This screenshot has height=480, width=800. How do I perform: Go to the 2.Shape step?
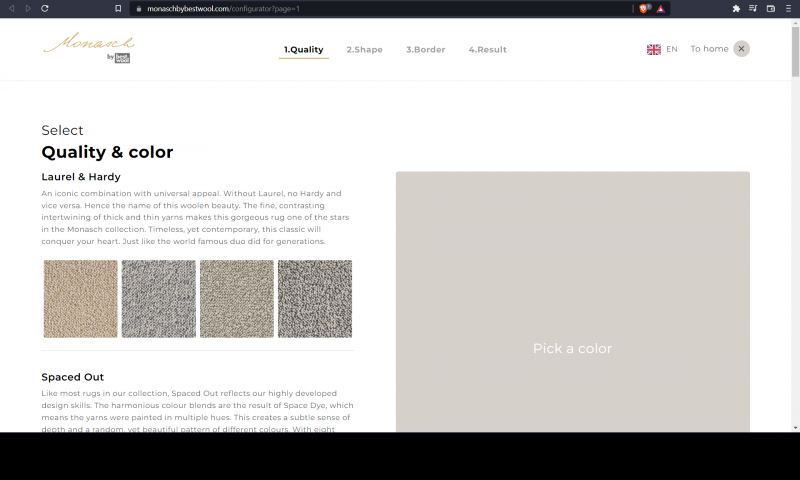click(x=364, y=49)
